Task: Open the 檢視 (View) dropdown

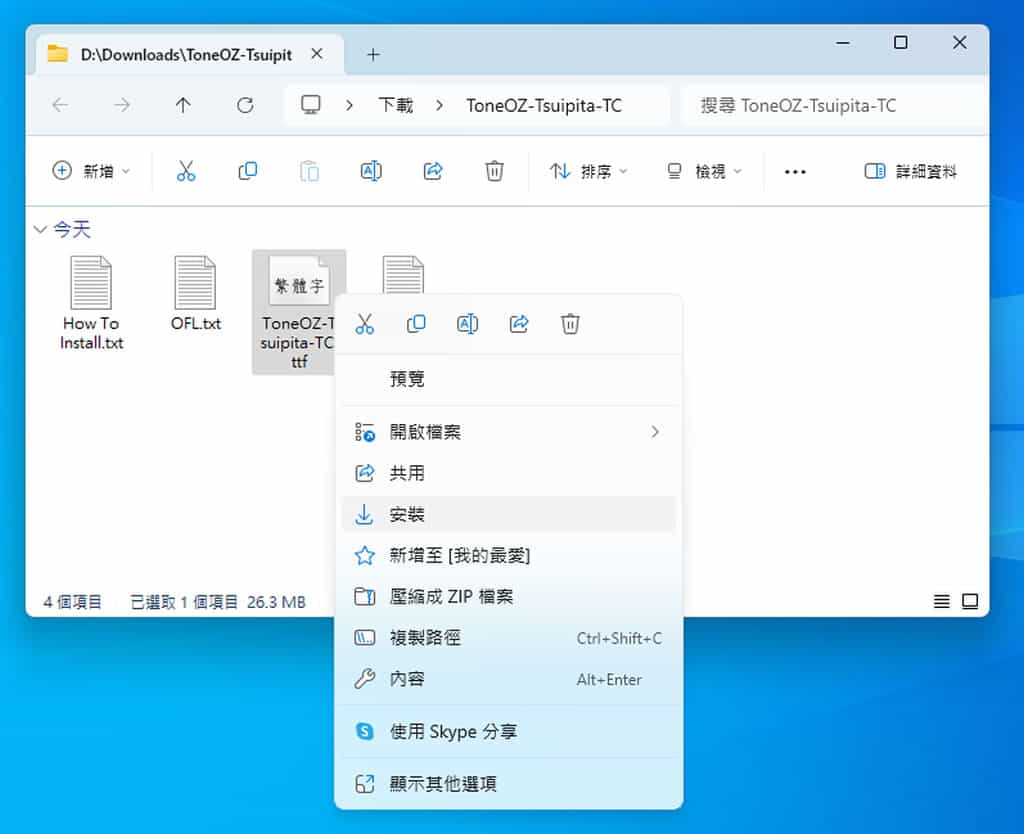Action: click(704, 171)
